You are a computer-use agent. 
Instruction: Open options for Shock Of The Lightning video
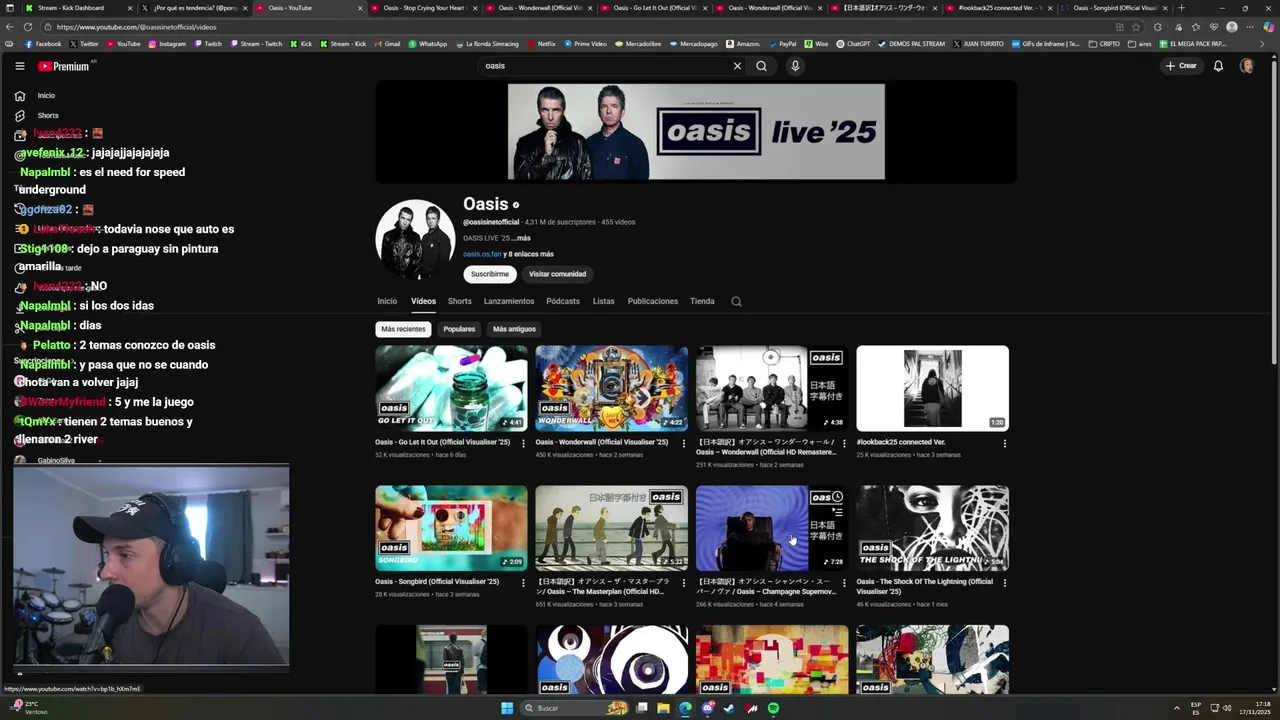point(1004,583)
